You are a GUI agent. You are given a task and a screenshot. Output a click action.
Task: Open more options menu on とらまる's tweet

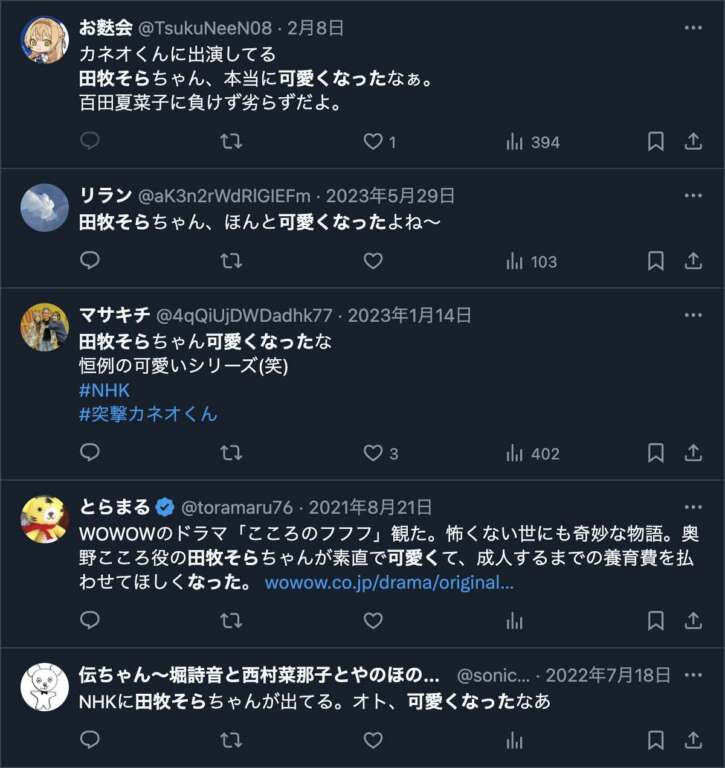pyautogui.click(x=693, y=506)
